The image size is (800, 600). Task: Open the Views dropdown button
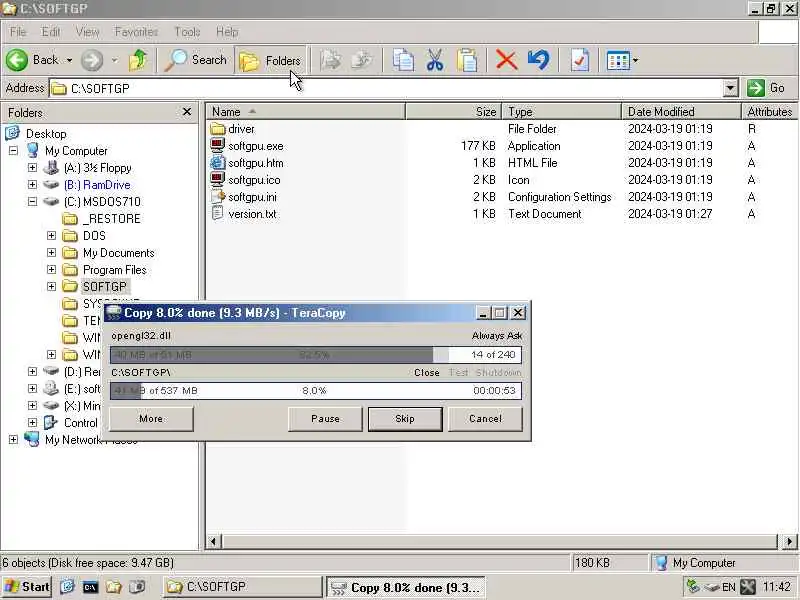click(622, 60)
